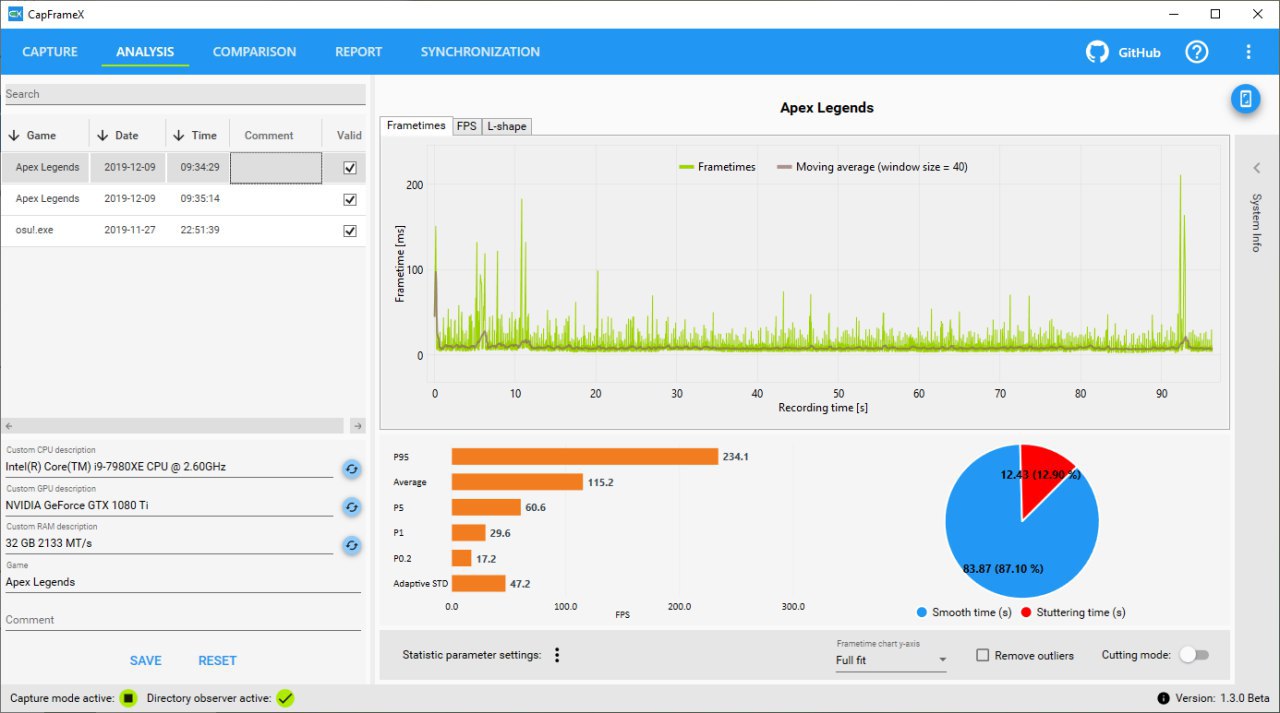
Task: Open Frametime chart y-axis Full fit dropdown
Action: coord(891,660)
